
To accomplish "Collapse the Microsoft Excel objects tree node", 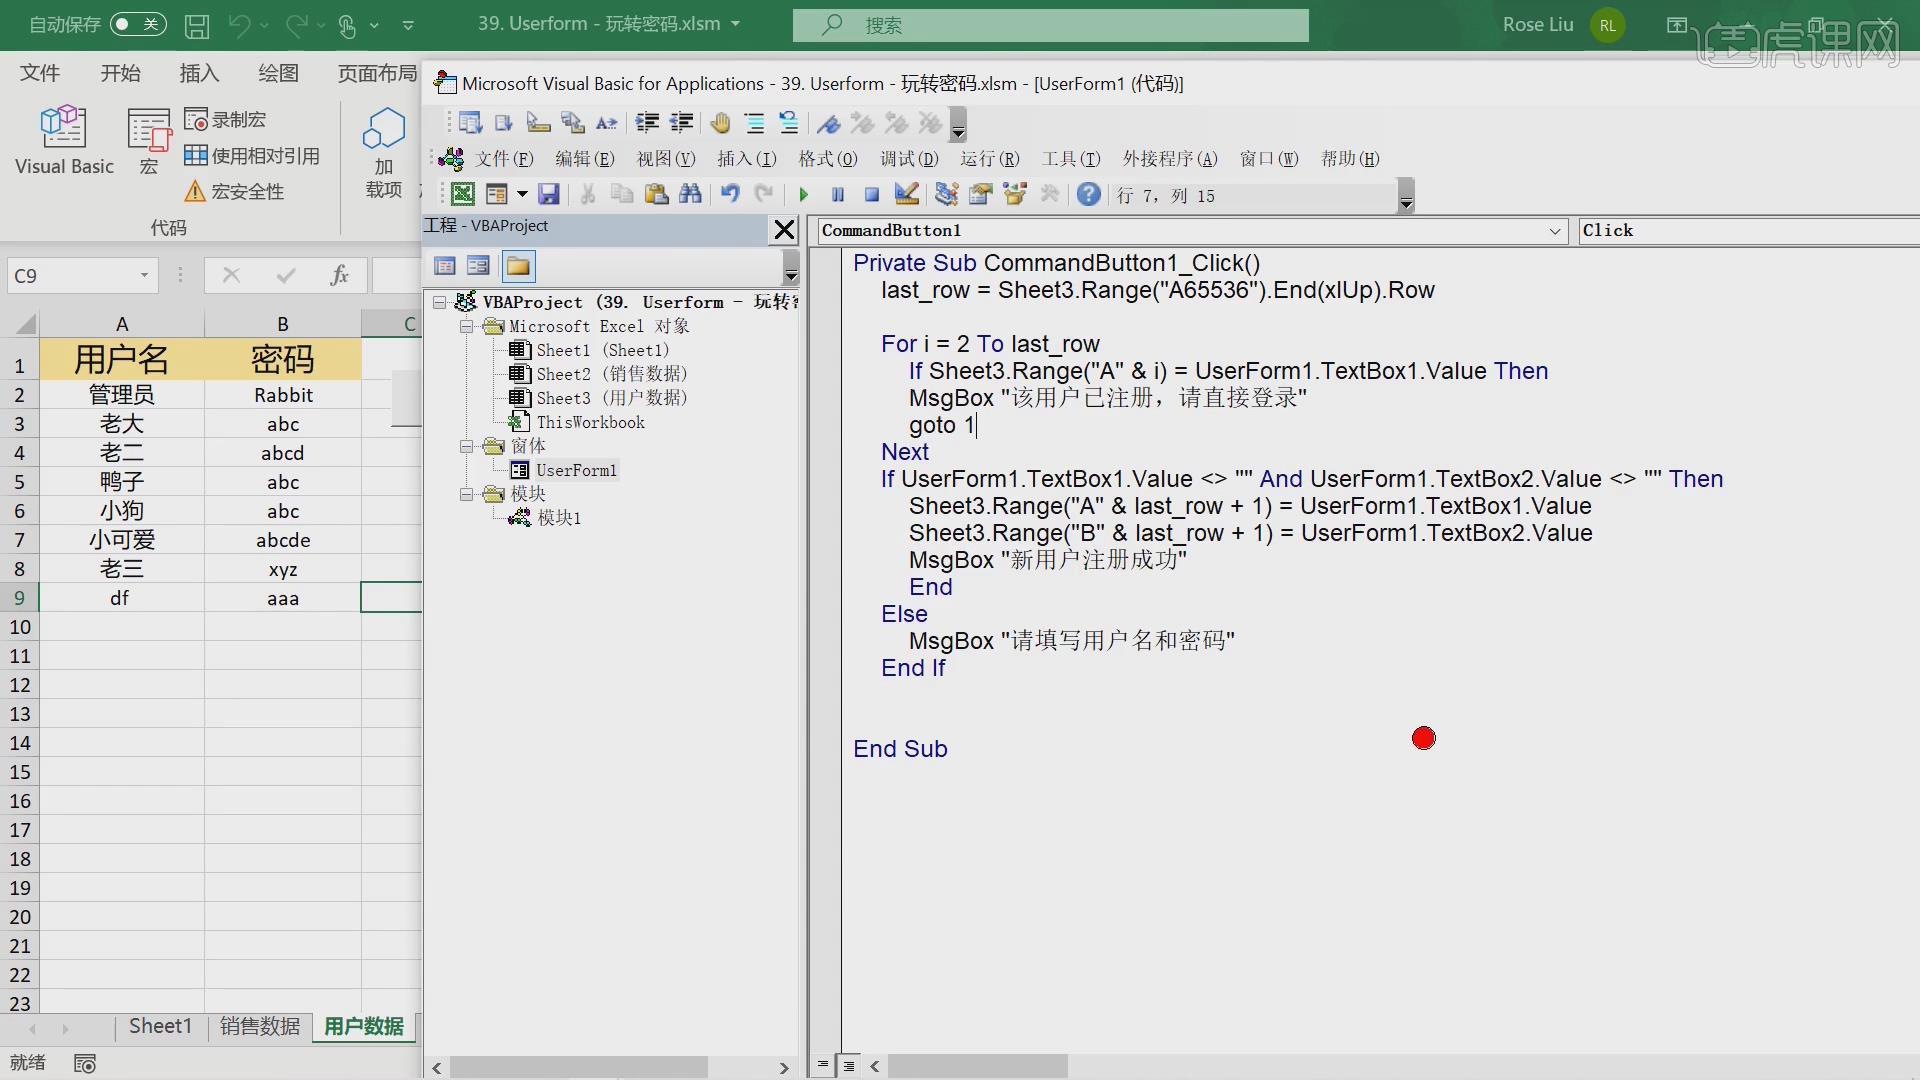I will tap(466, 327).
